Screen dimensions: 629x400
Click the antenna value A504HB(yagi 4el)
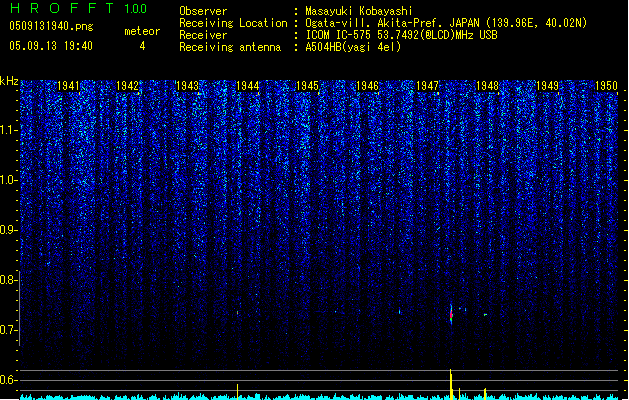pyautogui.click(x=353, y=47)
